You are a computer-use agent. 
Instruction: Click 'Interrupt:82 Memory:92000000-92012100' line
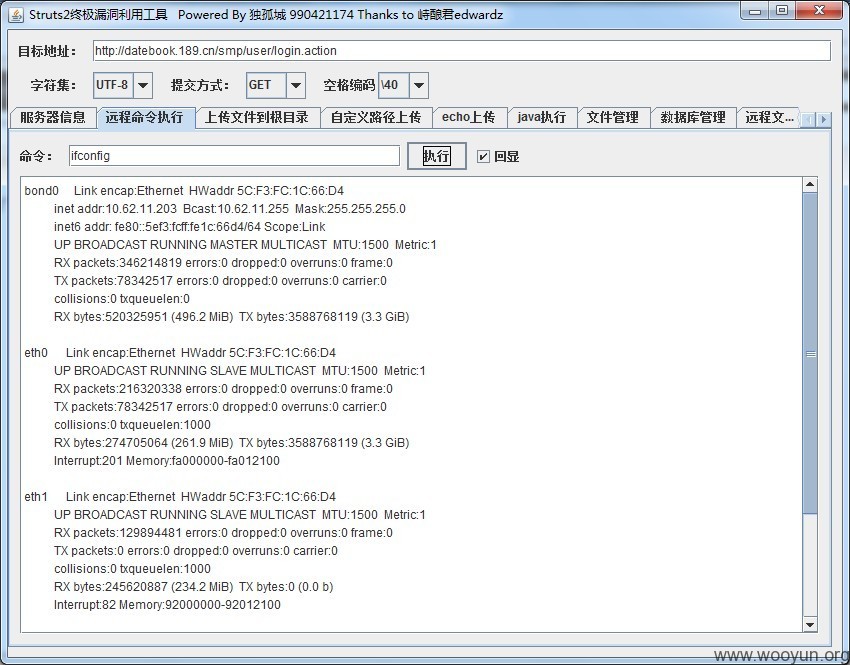coord(167,605)
